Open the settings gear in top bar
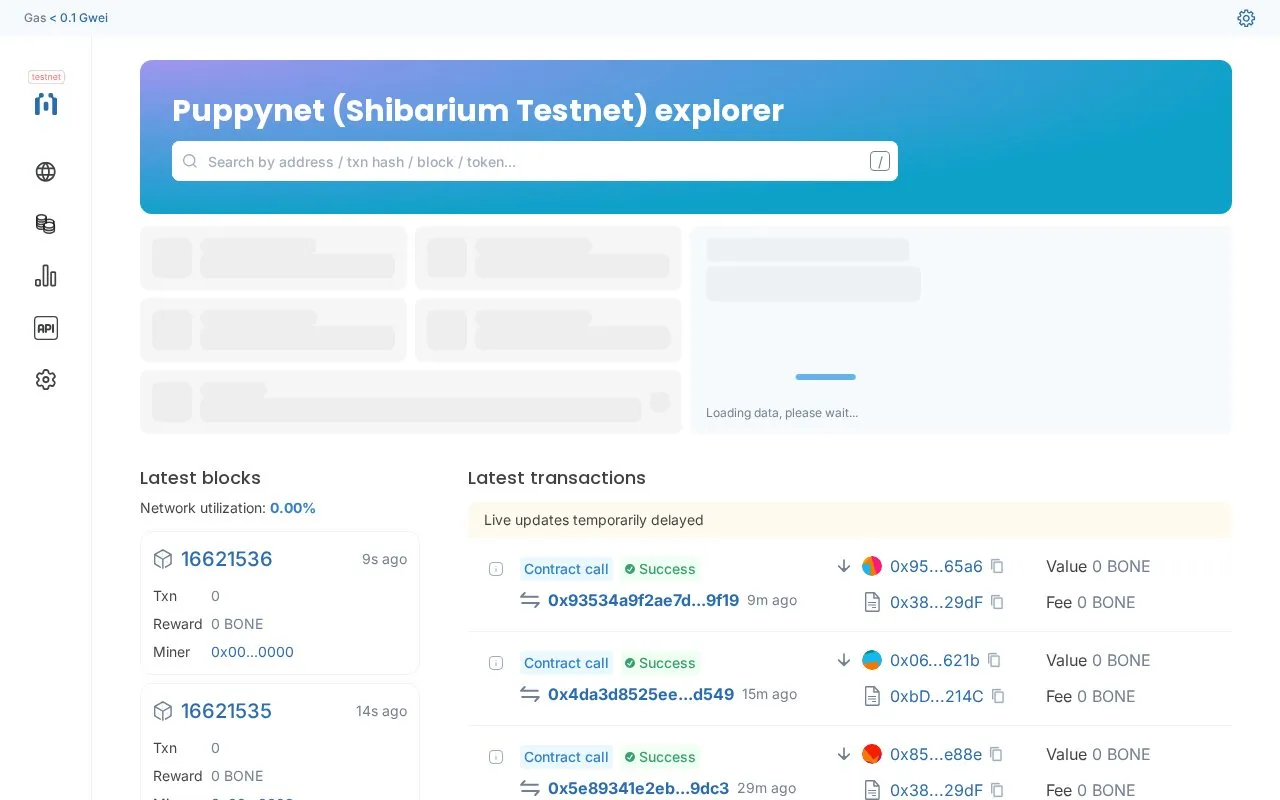The image size is (1280, 800). coord(1246,18)
